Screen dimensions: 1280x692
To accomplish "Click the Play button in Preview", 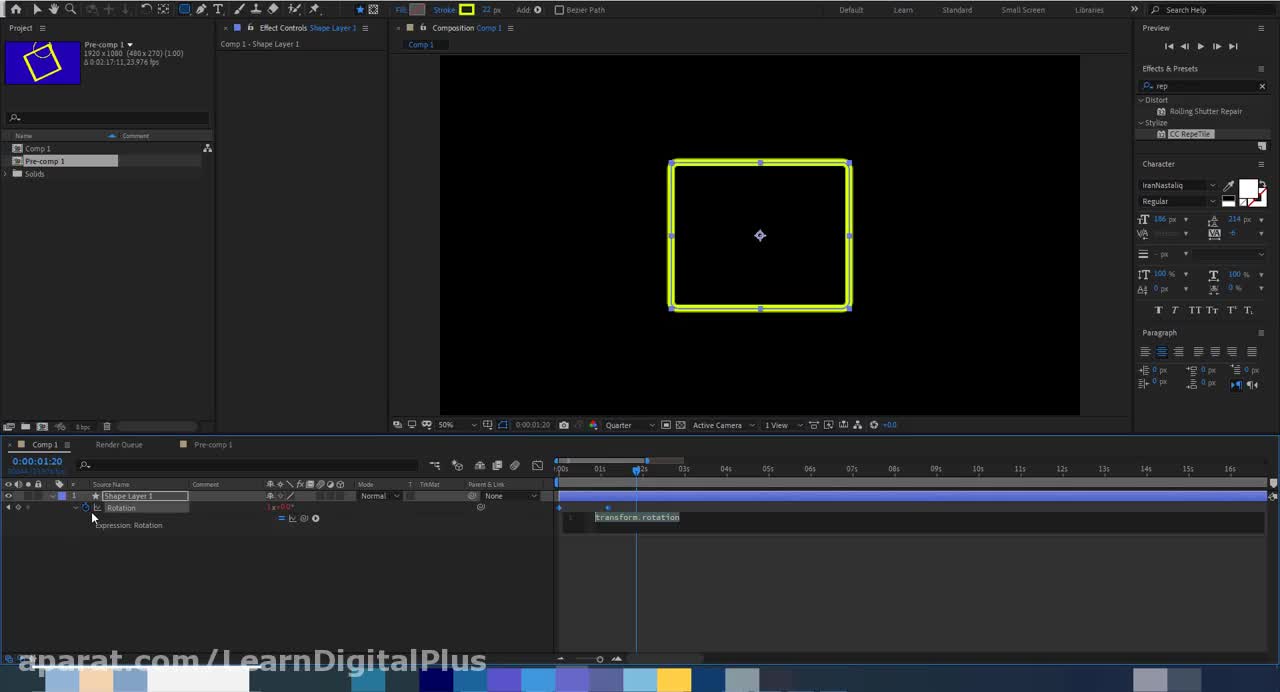I will [x=1201, y=47].
